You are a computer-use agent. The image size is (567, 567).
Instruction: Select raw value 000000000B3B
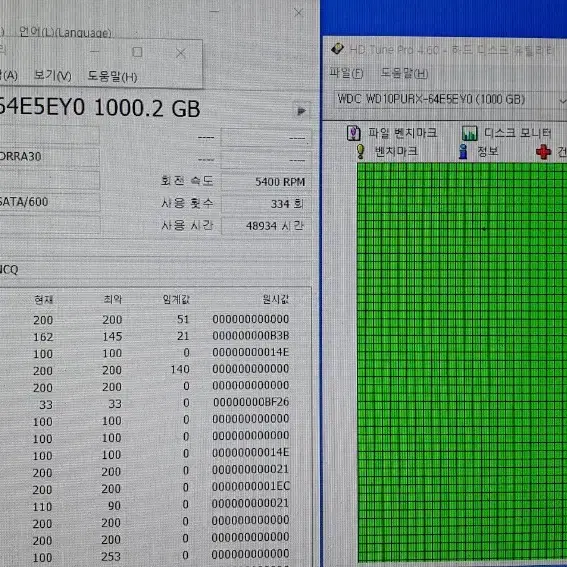click(251, 336)
